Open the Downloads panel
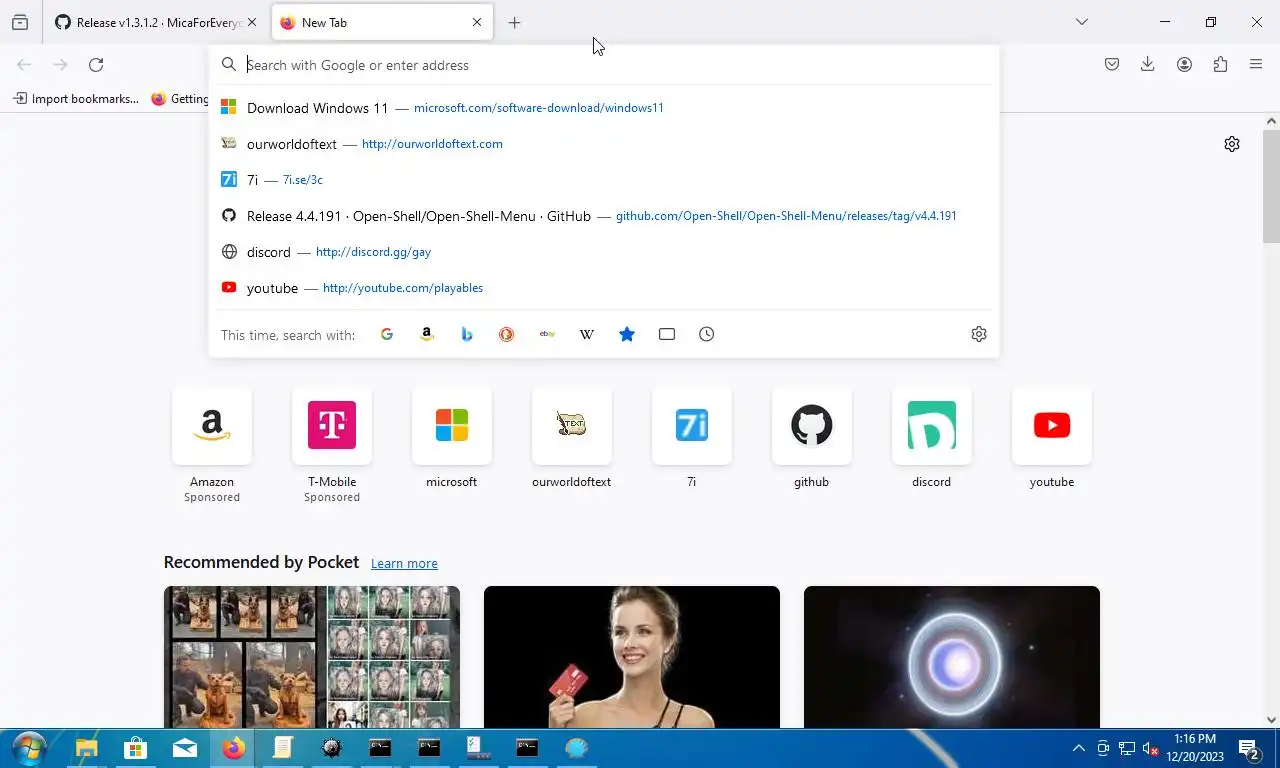 (1148, 65)
